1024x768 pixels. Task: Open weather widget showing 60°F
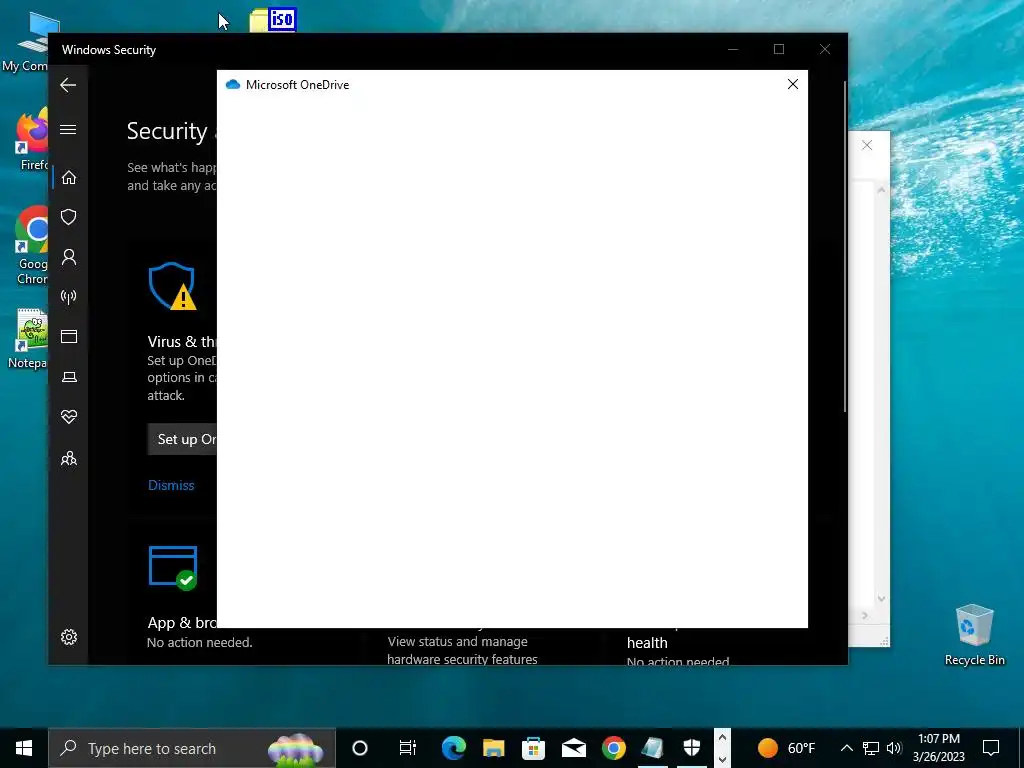pyautogui.click(x=786, y=748)
